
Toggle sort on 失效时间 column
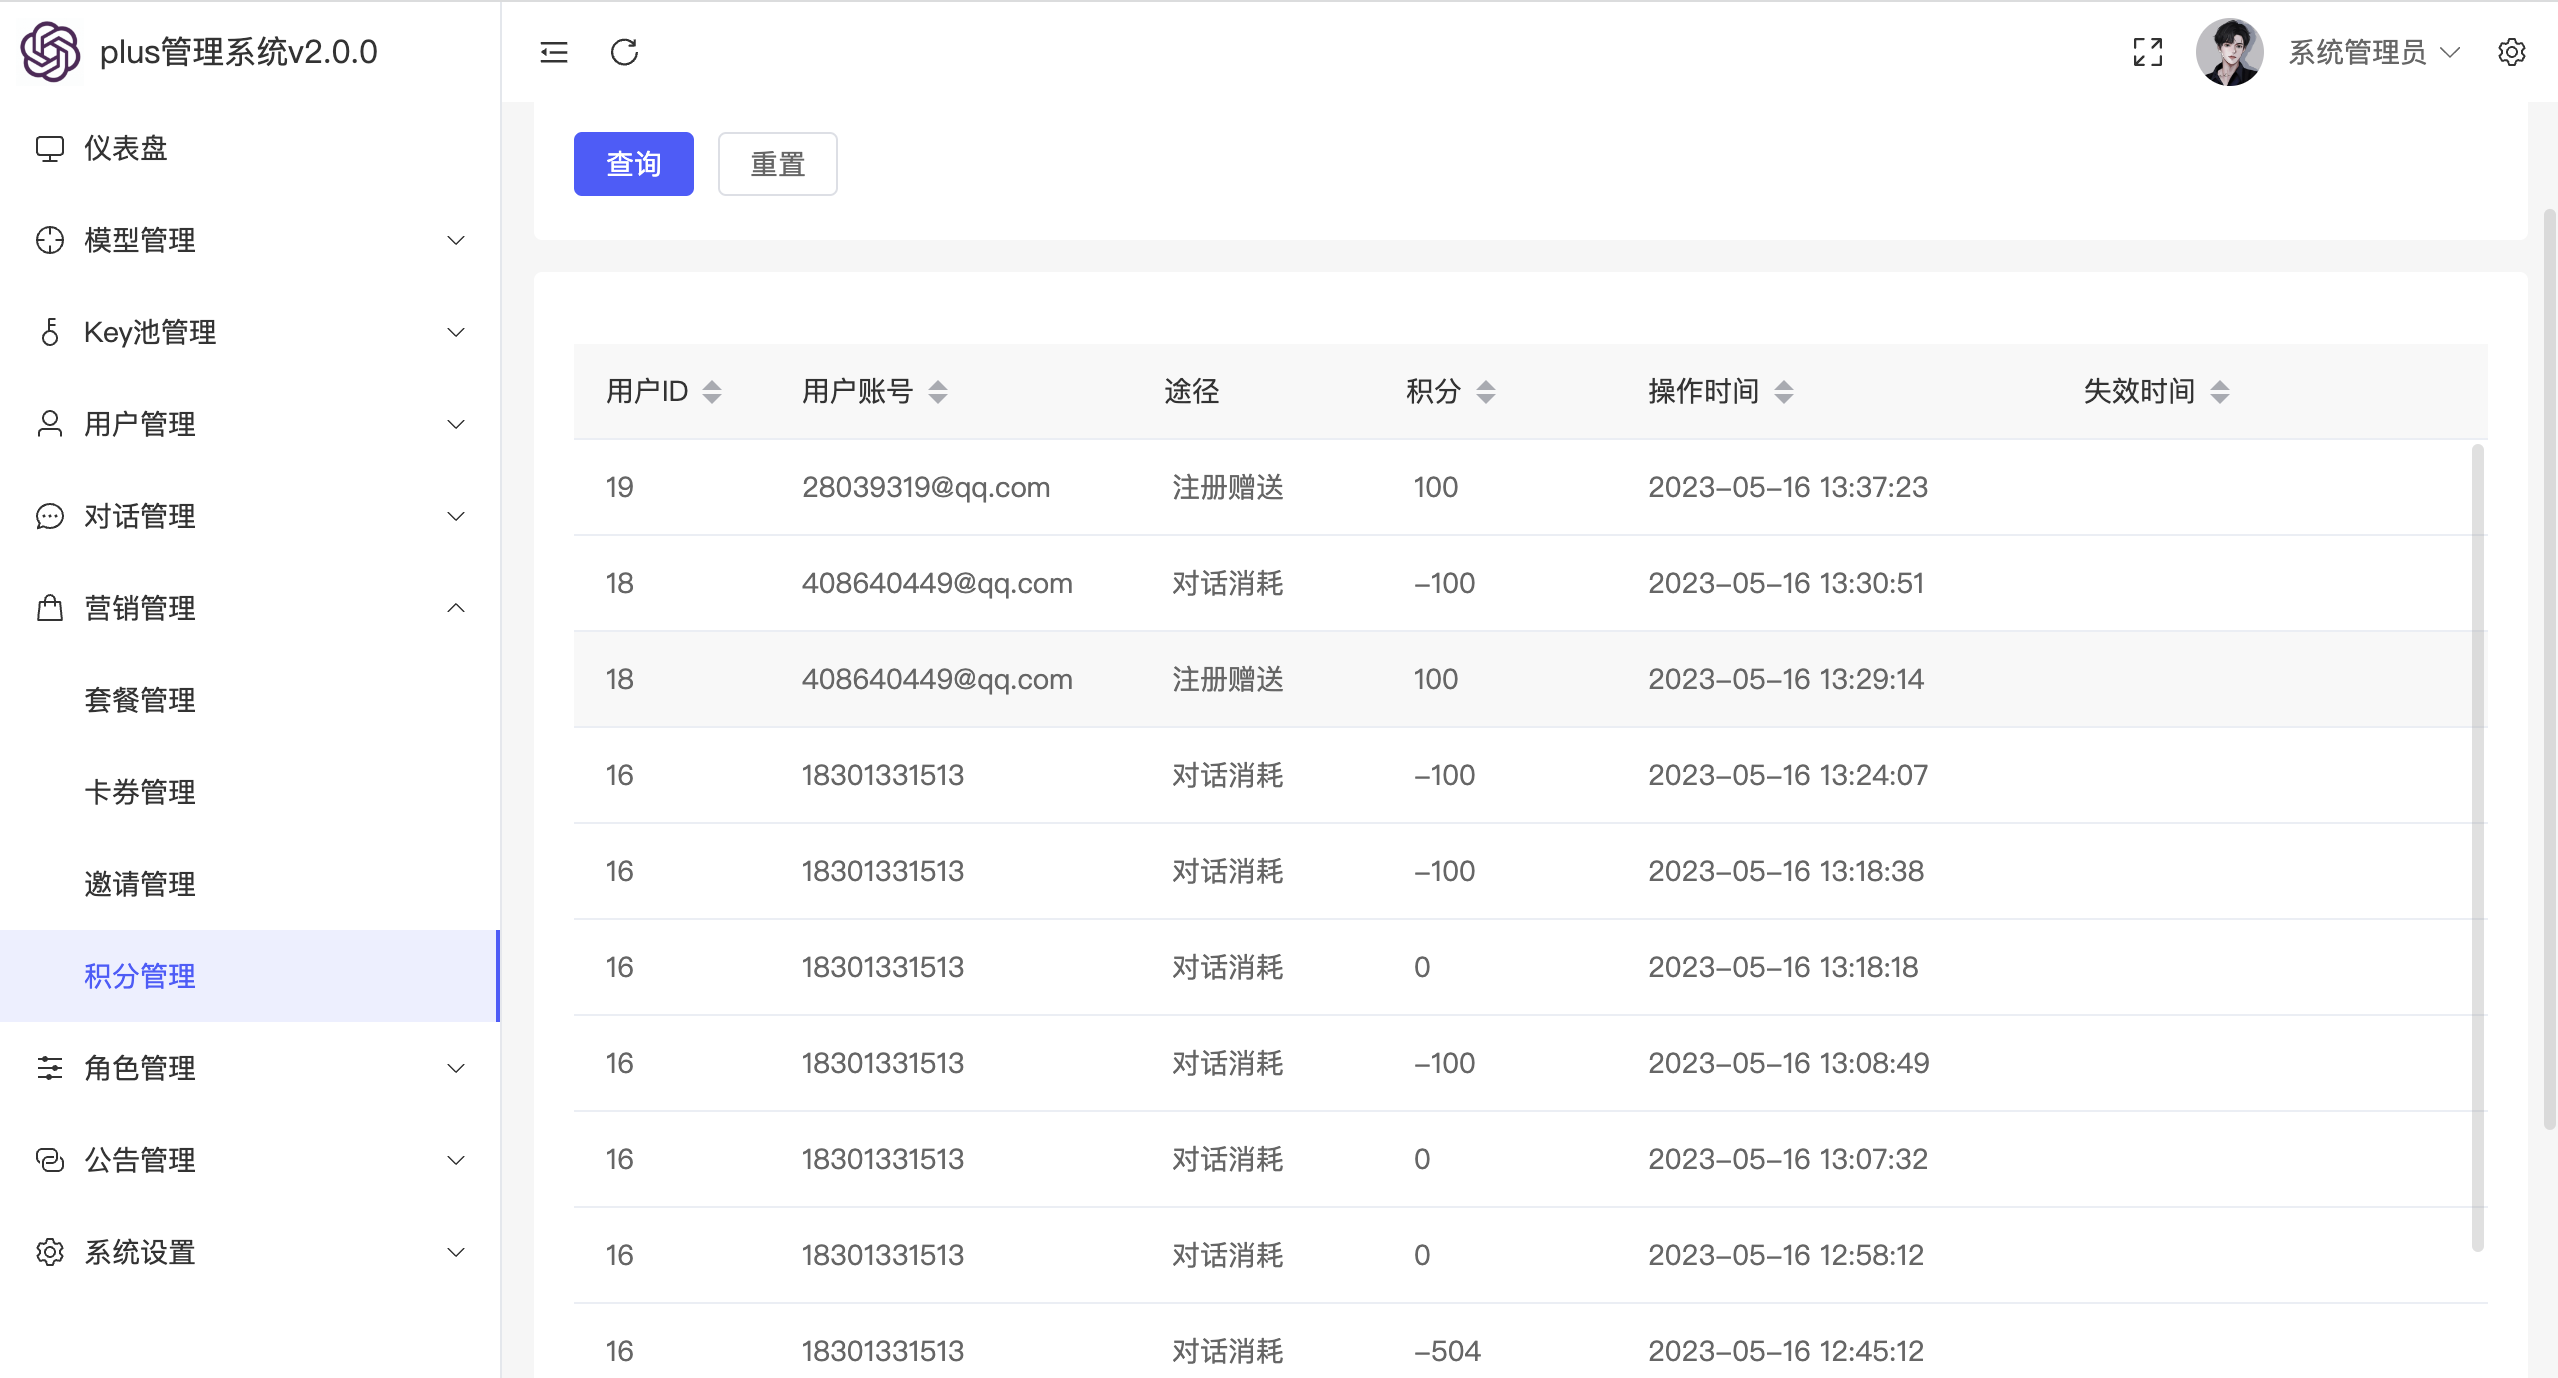(2220, 392)
